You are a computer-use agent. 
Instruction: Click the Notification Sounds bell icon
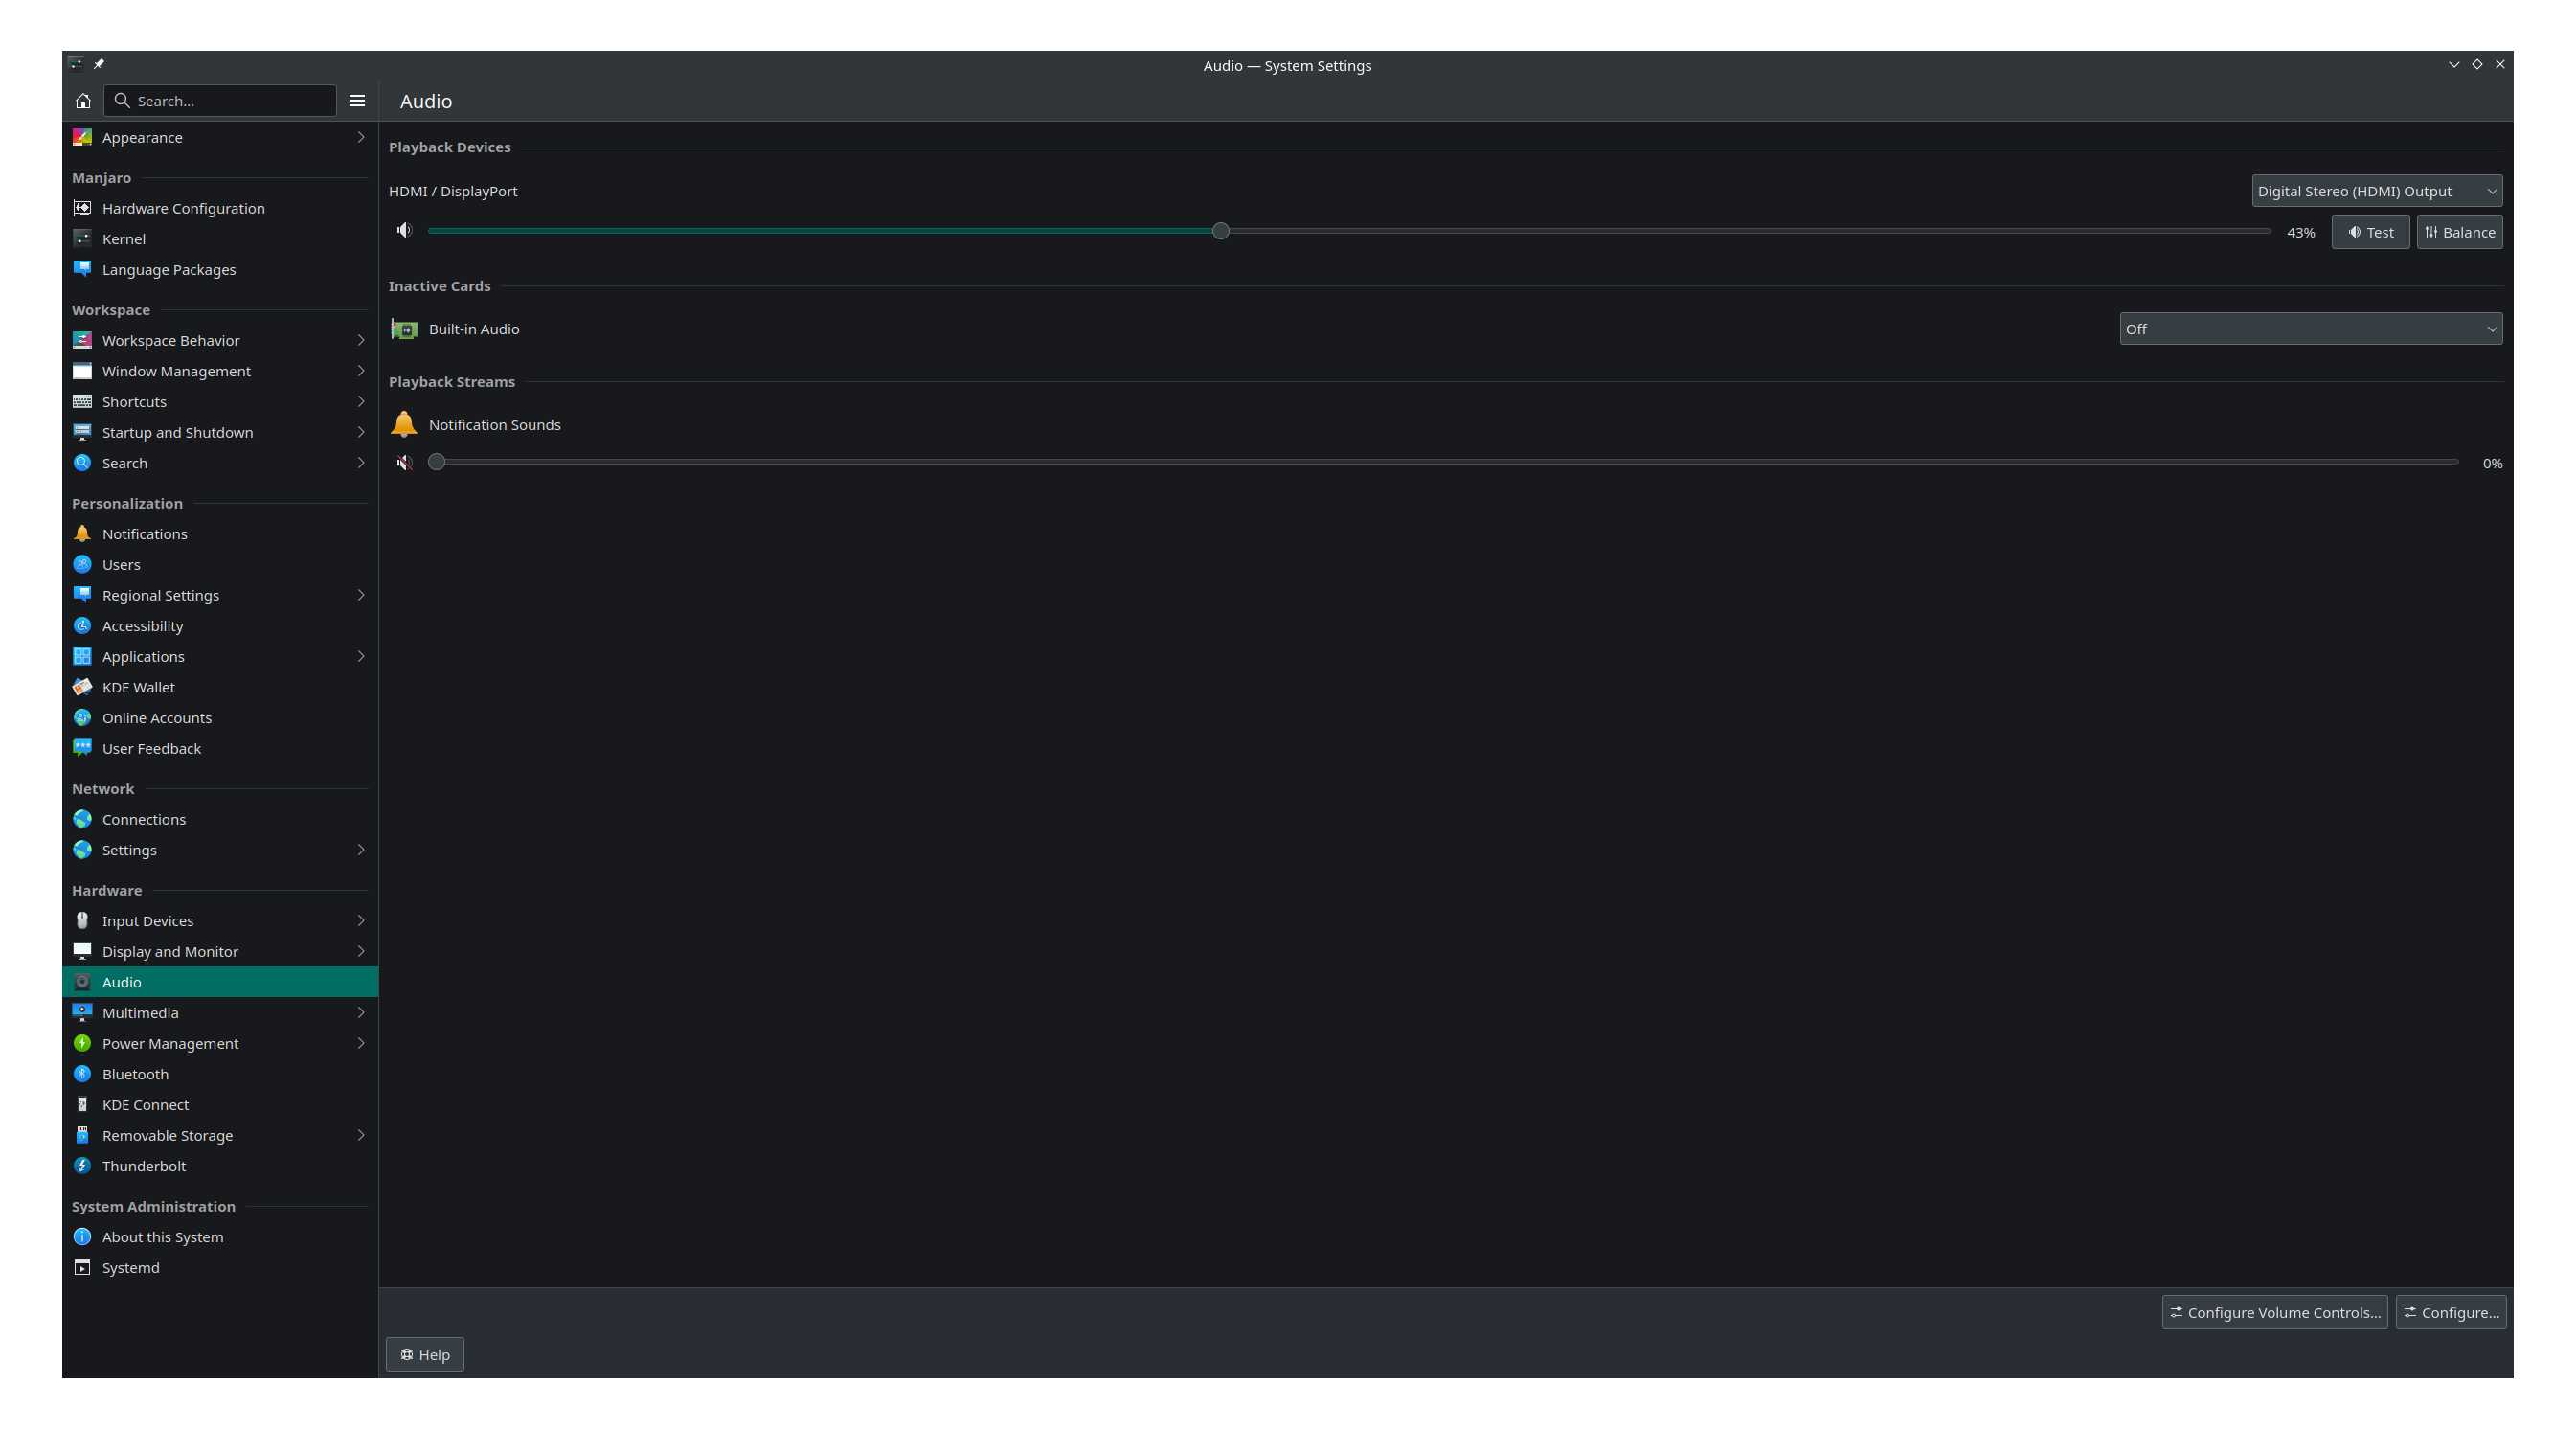pyautogui.click(x=404, y=424)
